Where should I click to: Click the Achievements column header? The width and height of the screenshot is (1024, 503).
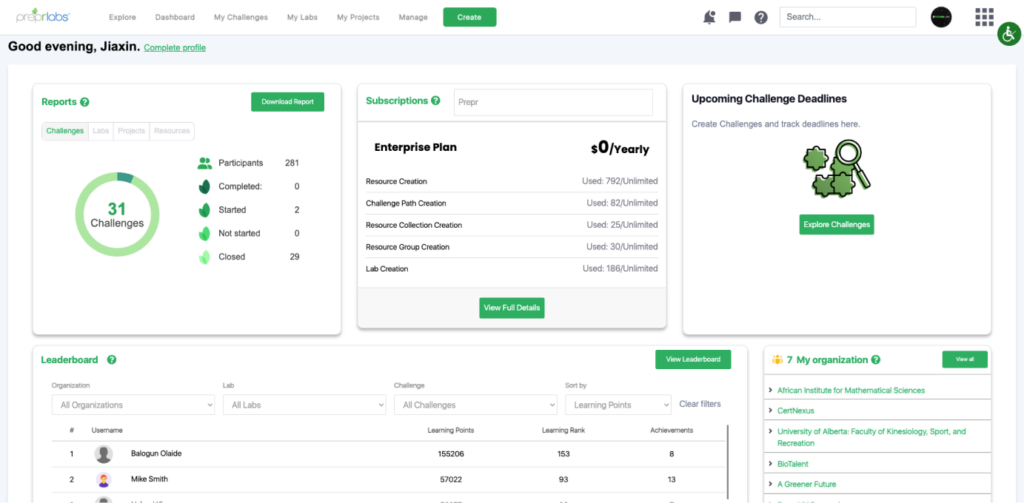point(671,430)
